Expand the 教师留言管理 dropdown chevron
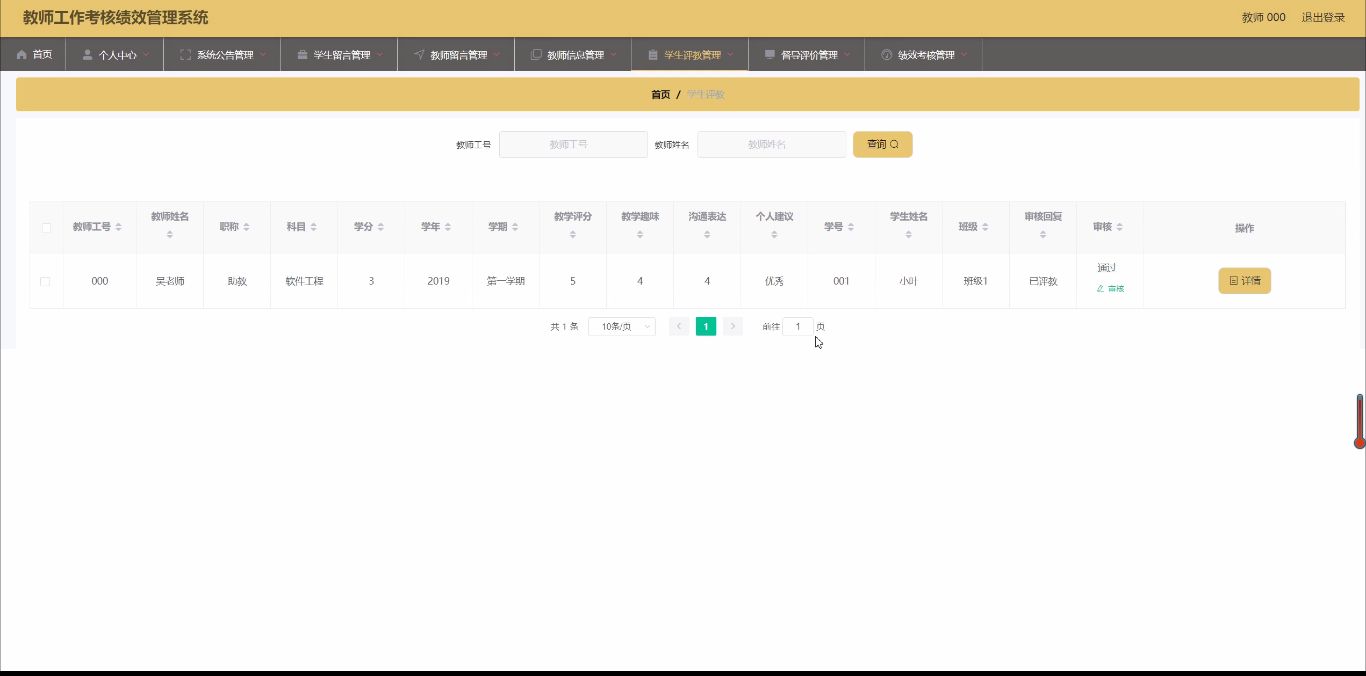Image resolution: width=1366 pixels, height=676 pixels. point(496,55)
